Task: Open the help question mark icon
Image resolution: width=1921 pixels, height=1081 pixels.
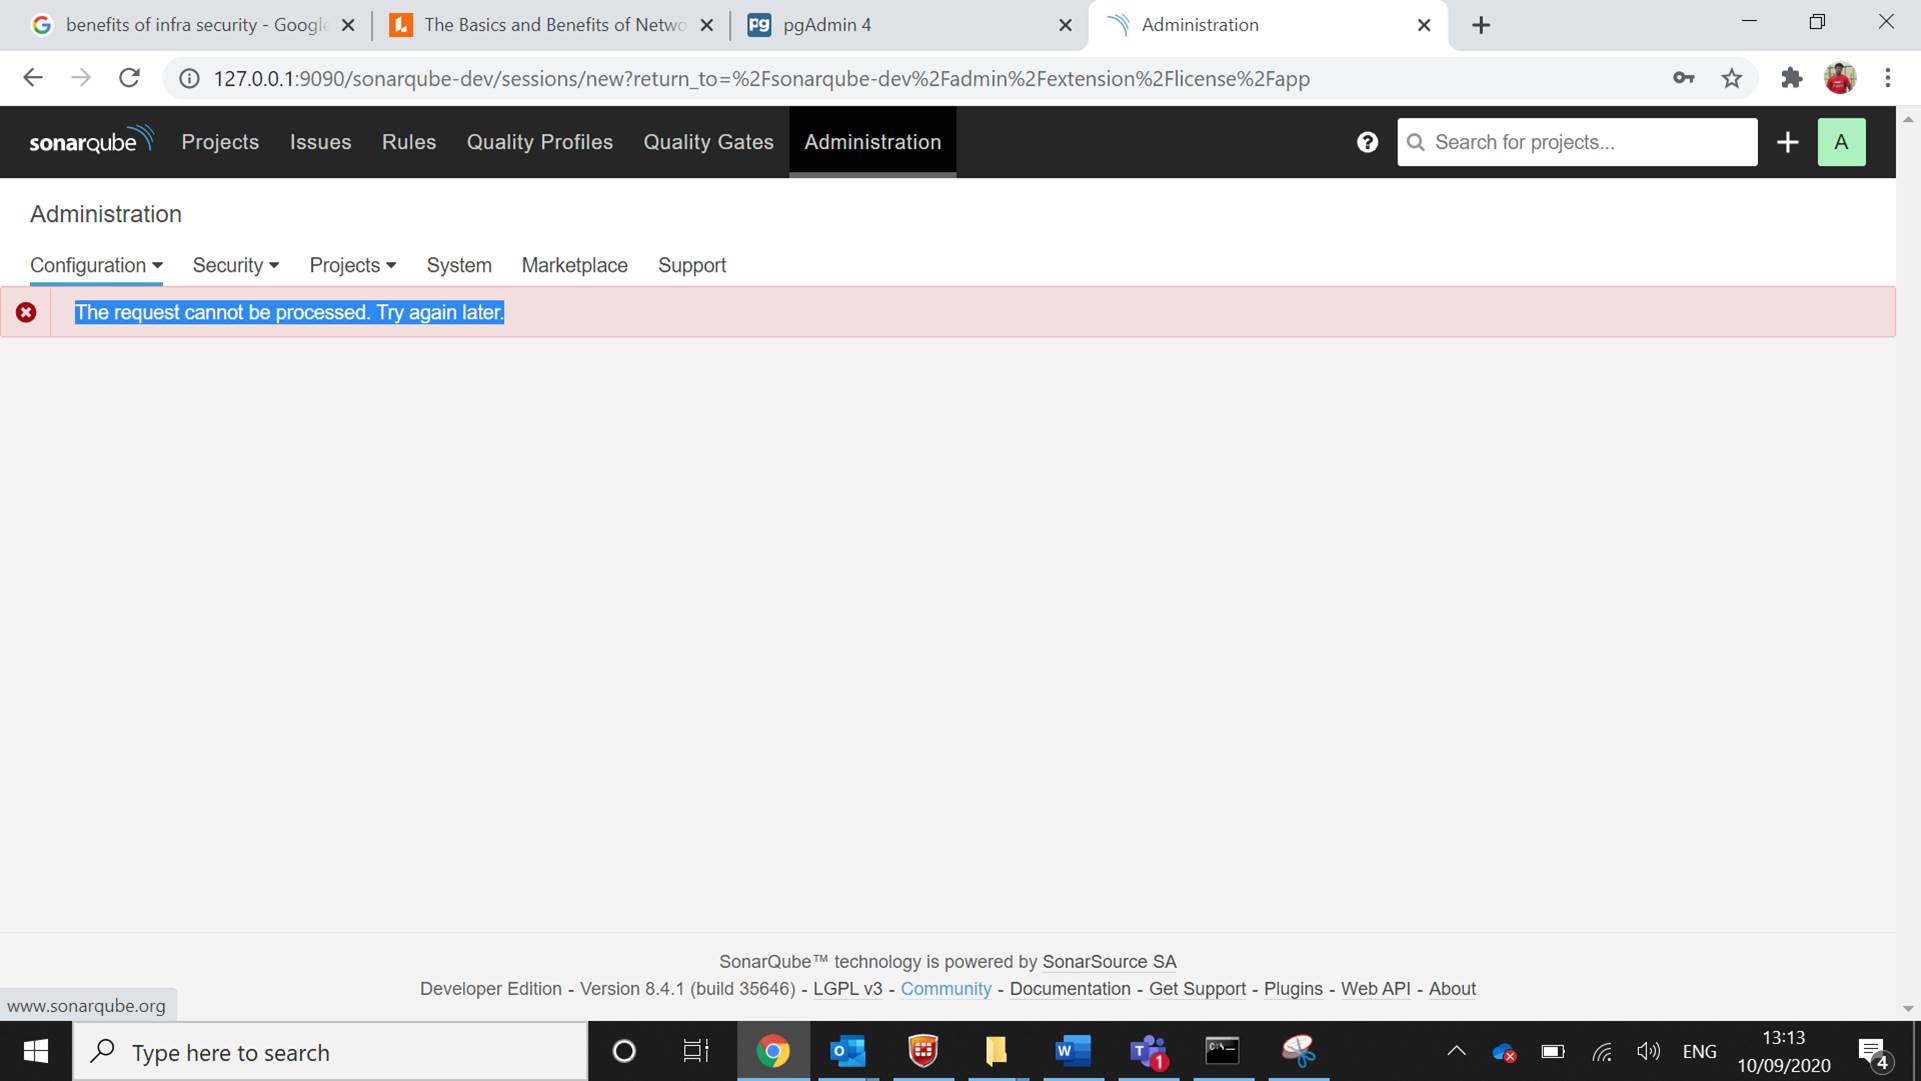Action: pyautogui.click(x=1367, y=142)
